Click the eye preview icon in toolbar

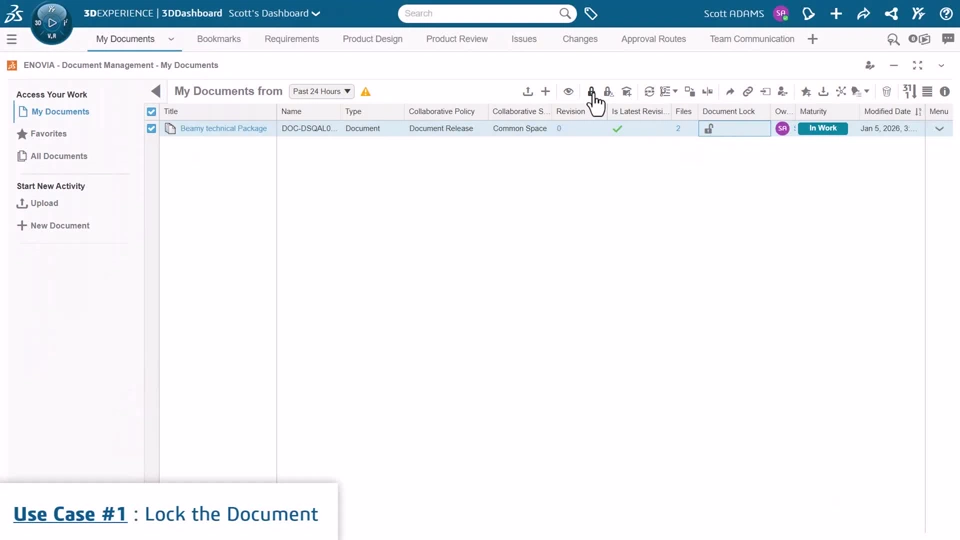pos(568,91)
